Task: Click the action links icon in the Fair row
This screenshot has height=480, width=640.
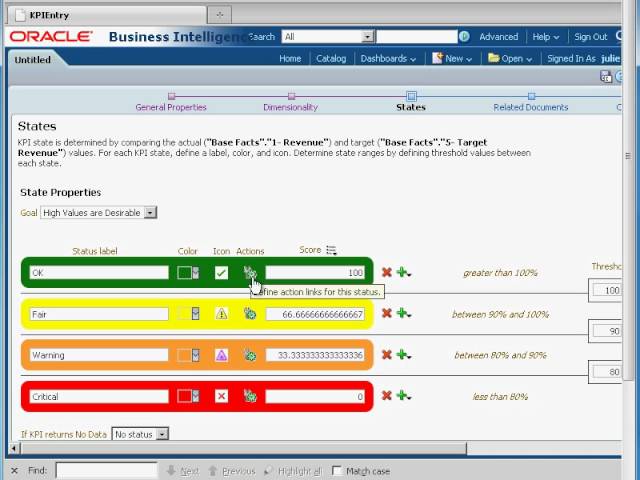Action: click(250, 313)
